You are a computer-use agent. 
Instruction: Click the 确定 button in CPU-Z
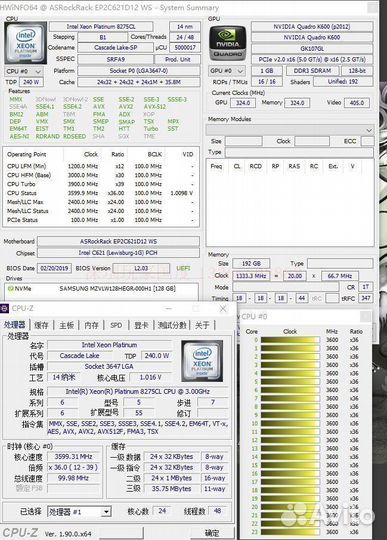212,532
